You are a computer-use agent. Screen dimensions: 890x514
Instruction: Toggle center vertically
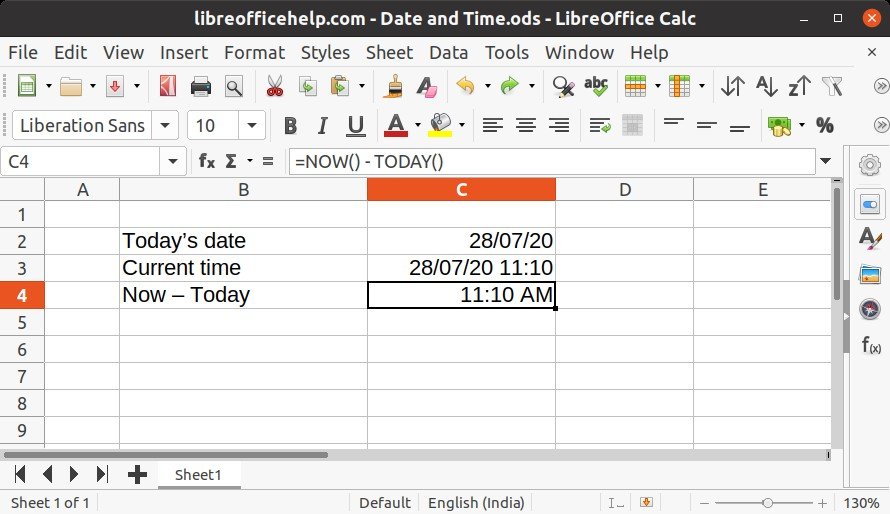[x=707, y=125]
